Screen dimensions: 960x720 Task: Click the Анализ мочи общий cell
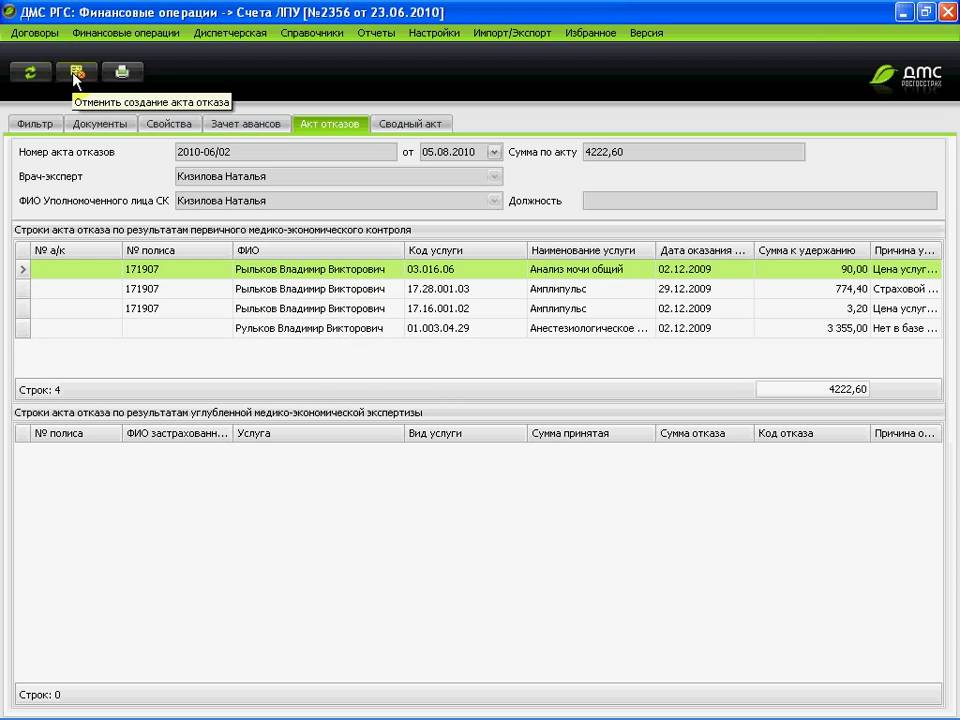(x=591, y=269)
